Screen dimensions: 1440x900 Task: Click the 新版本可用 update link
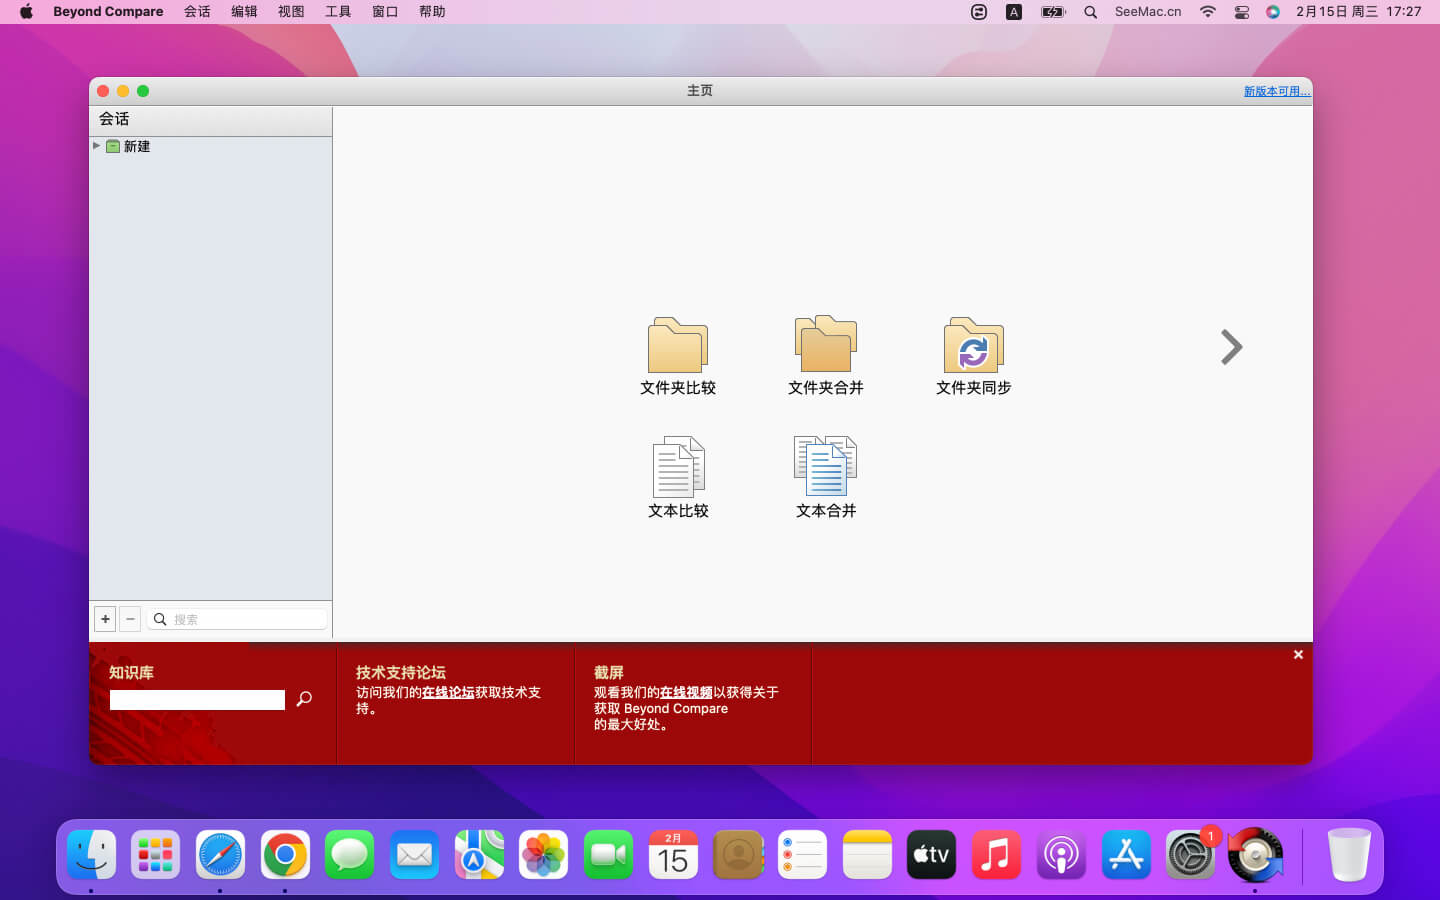[x=1276, y=91]
